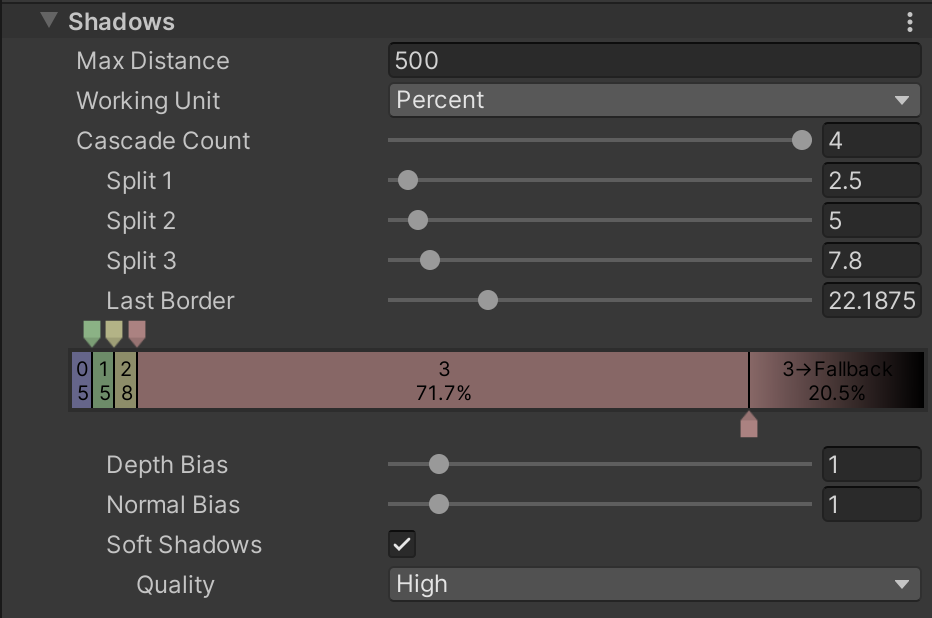
Task: Click the Depth Bias slider handle
Action: click(x=438, y=464)
